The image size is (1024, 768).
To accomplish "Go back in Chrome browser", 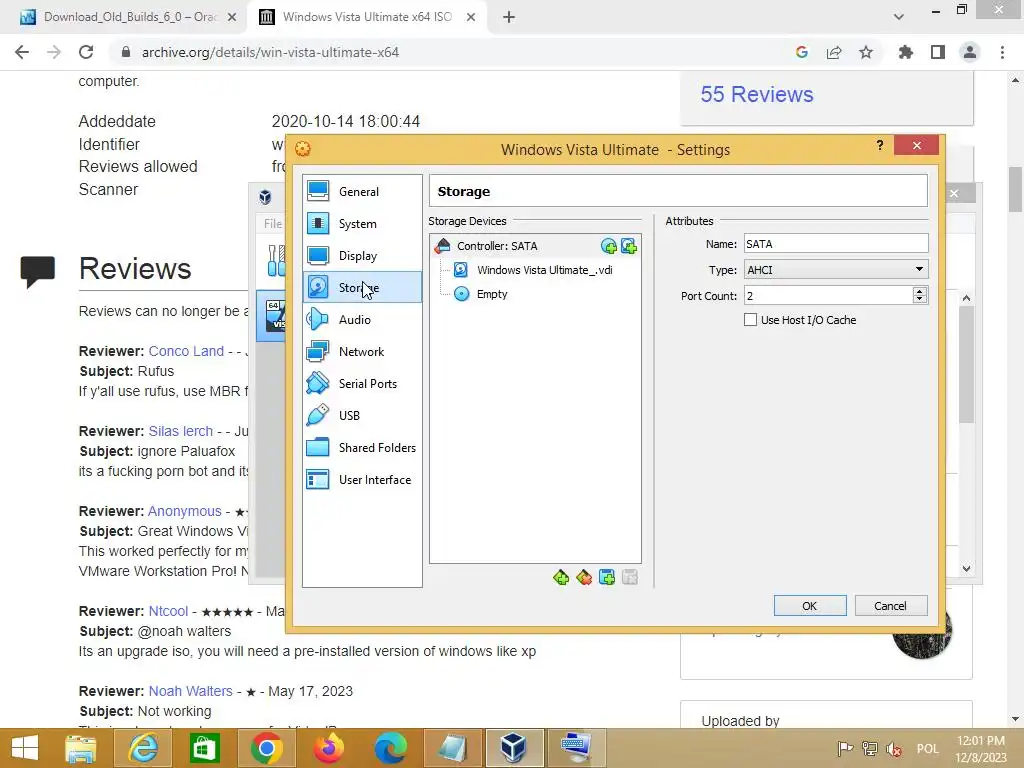I will [x=22, y=52].
